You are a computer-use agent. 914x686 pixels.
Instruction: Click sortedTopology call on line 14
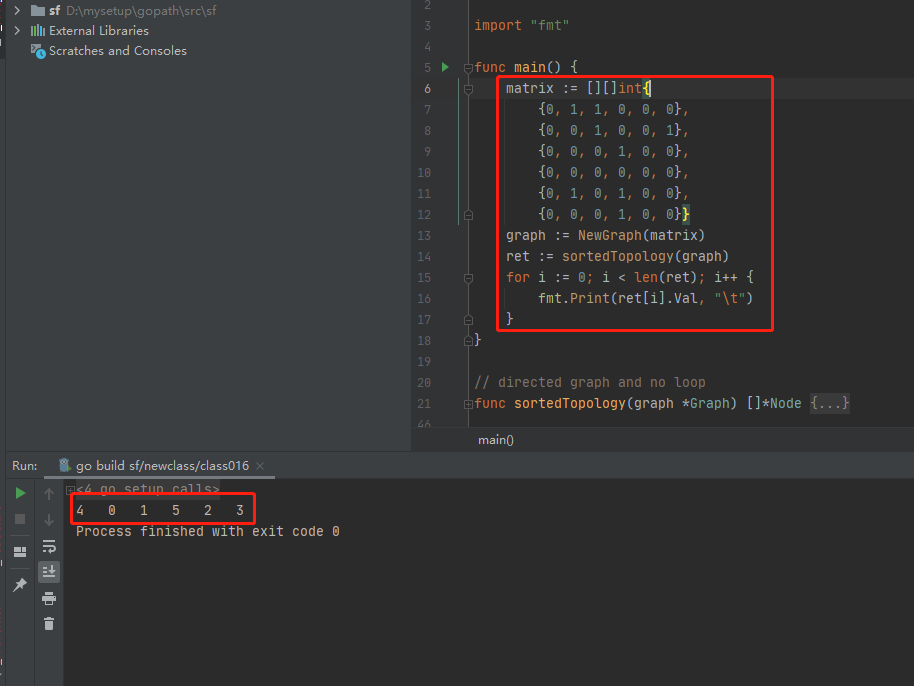tap(617, 256)
